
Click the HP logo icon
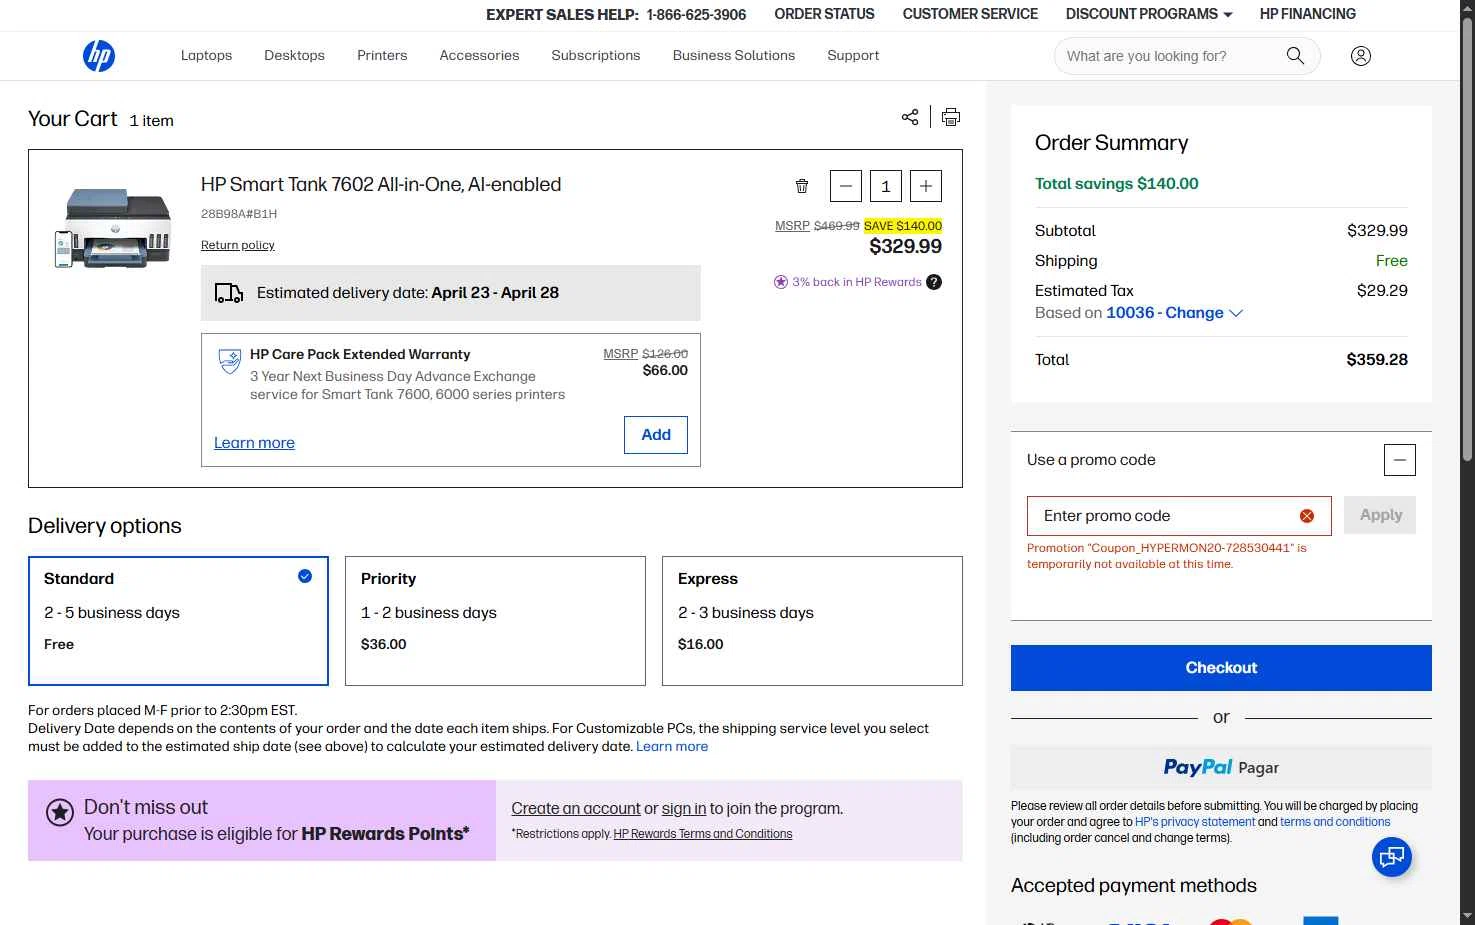click(x=99, y=56)
